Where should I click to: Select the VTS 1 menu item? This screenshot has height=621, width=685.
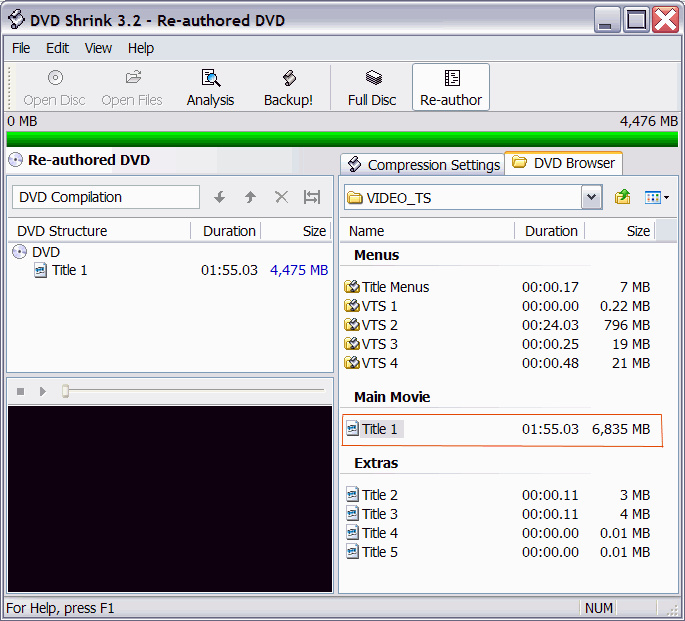click(371, 306)
